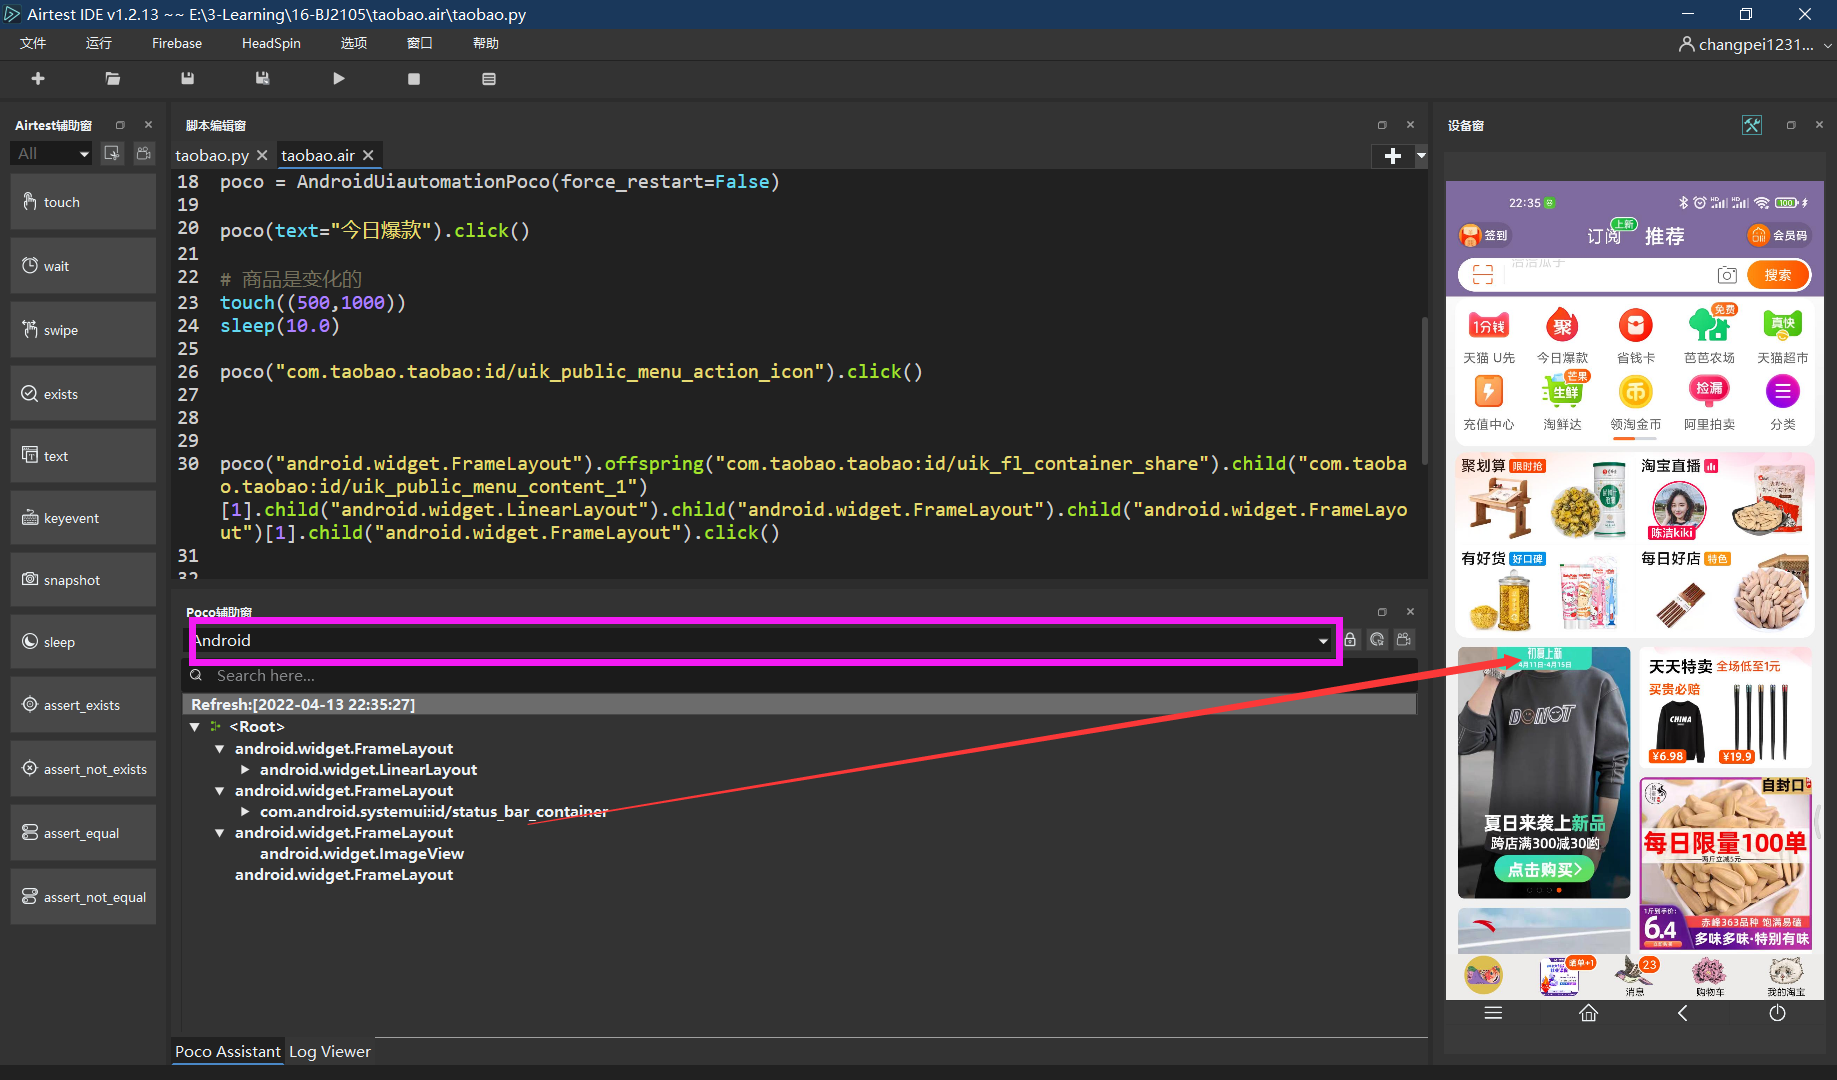The height and width of the screenshot is (1080, 1837).
Task: Toggle the Poco inspector refresh icon
Action: pos(1377,640)
